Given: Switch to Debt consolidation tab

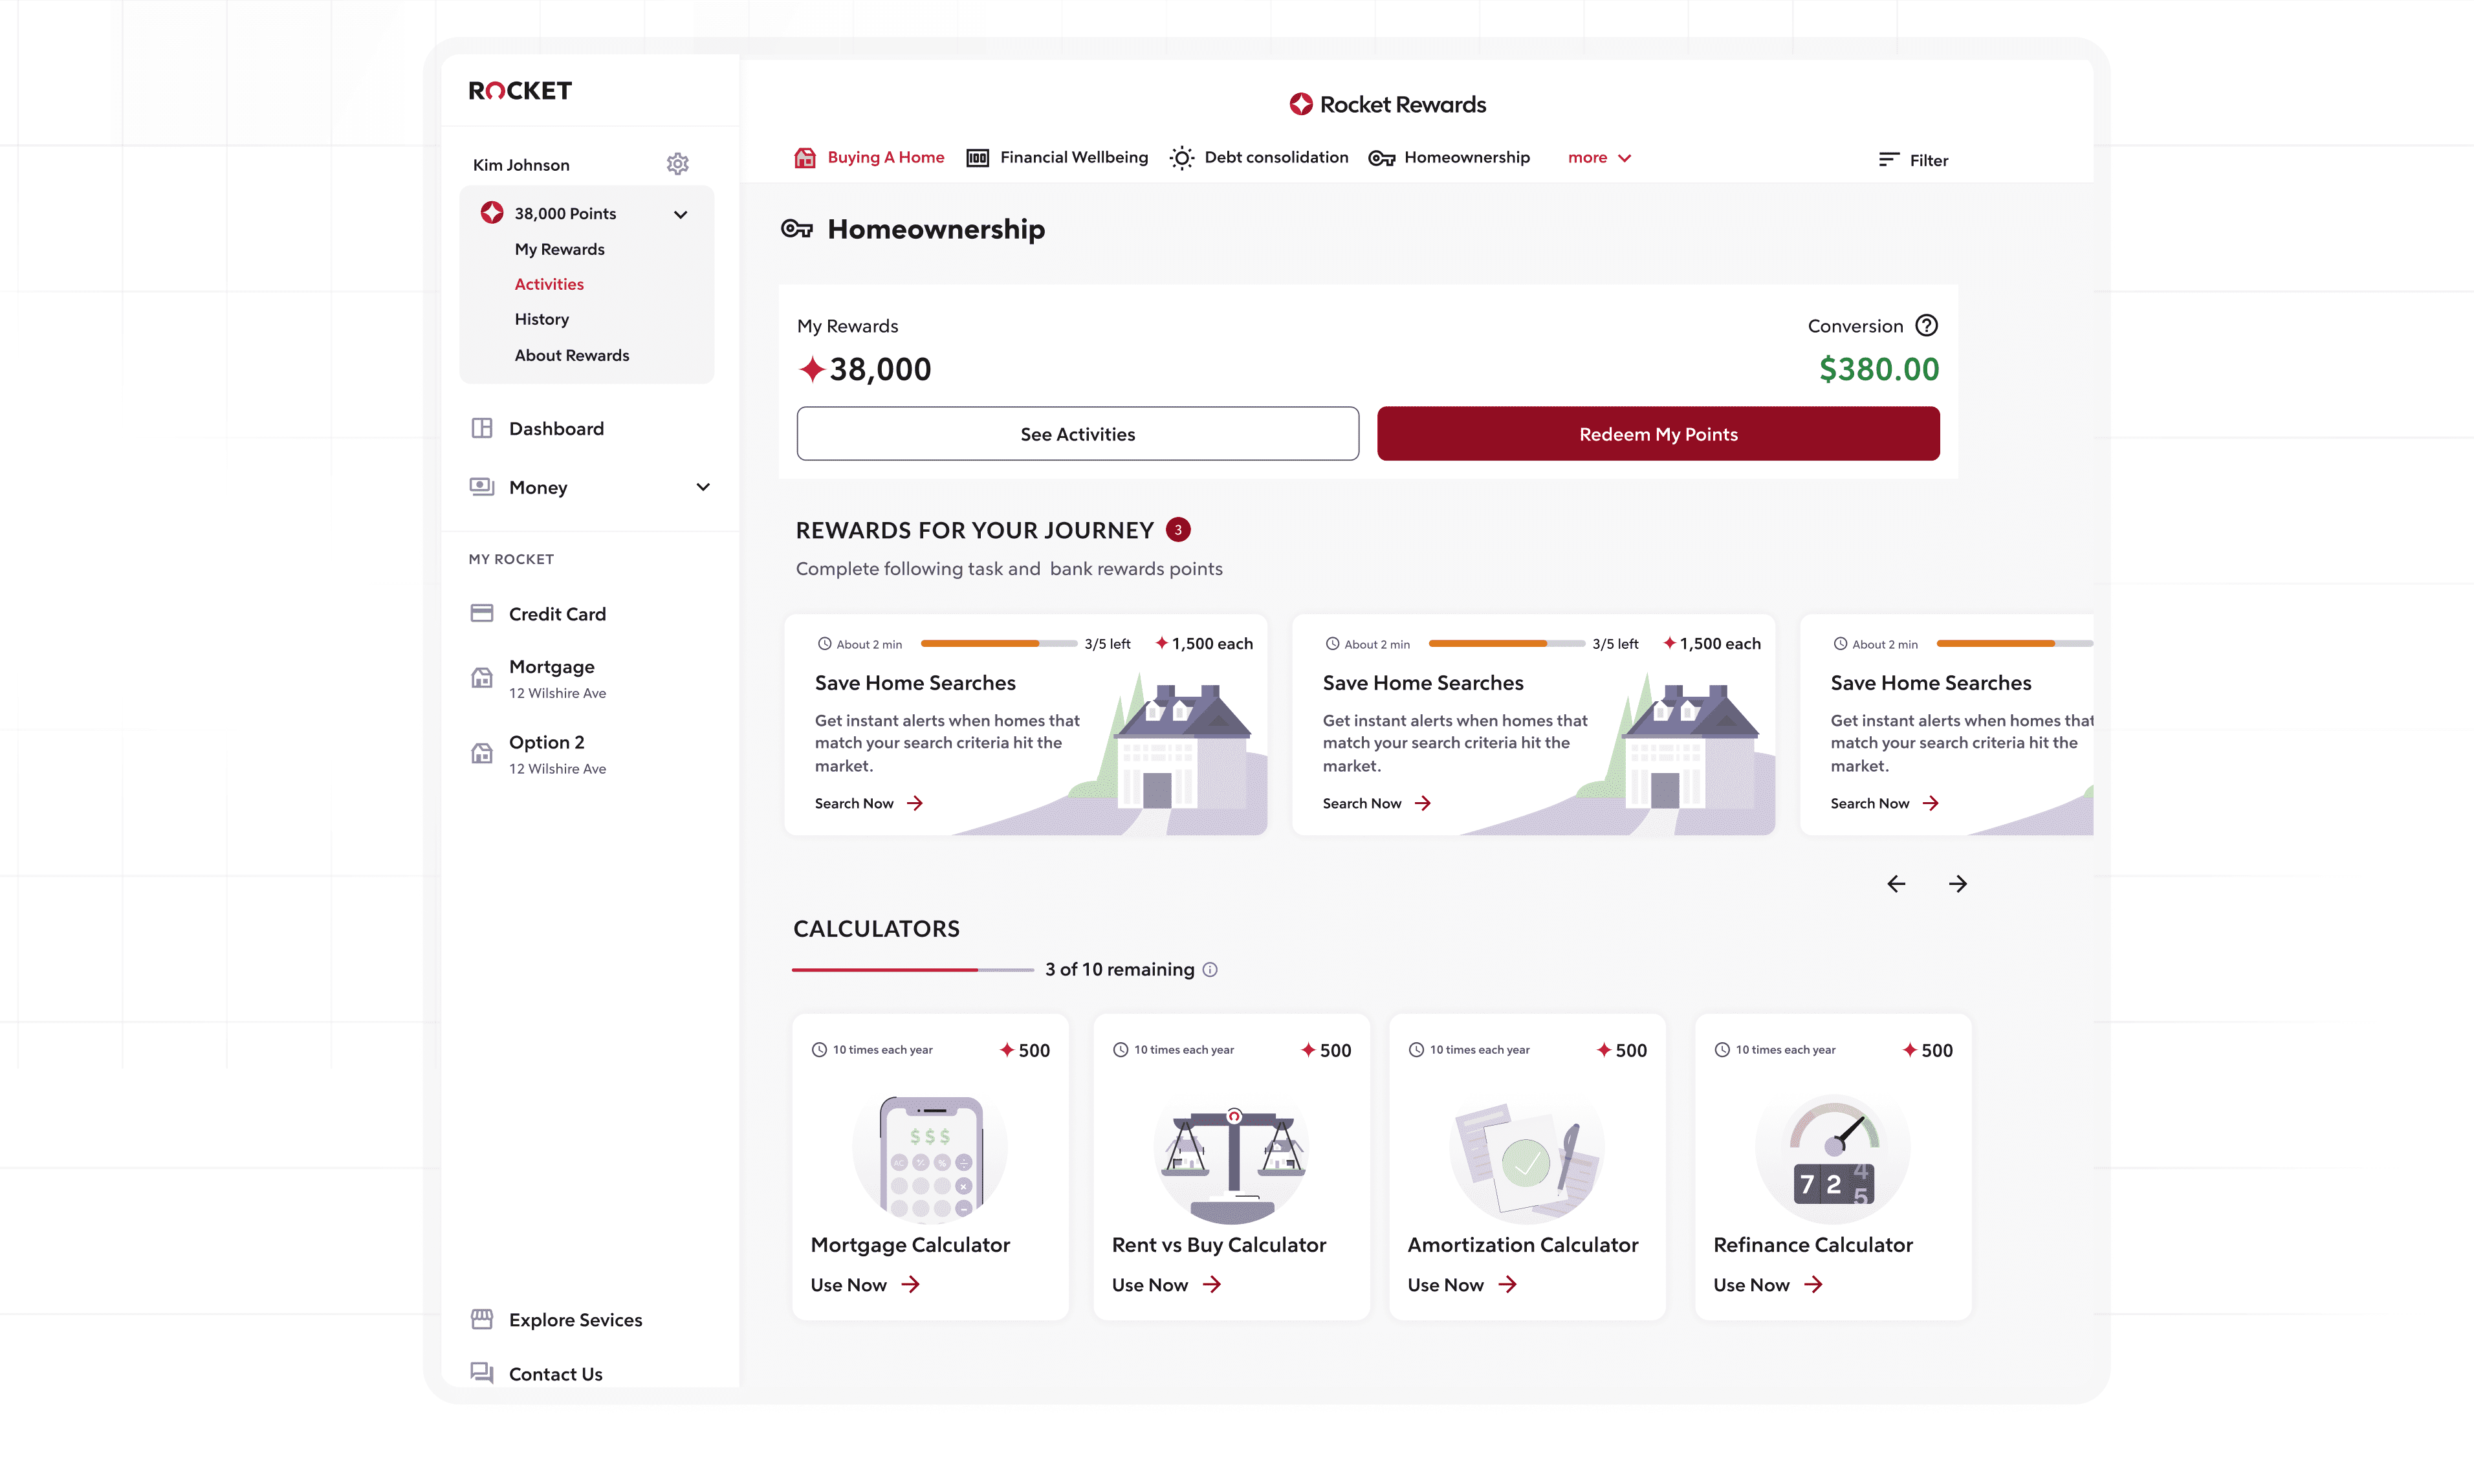Looking at the screenshot, I should tap(1259, 158).
